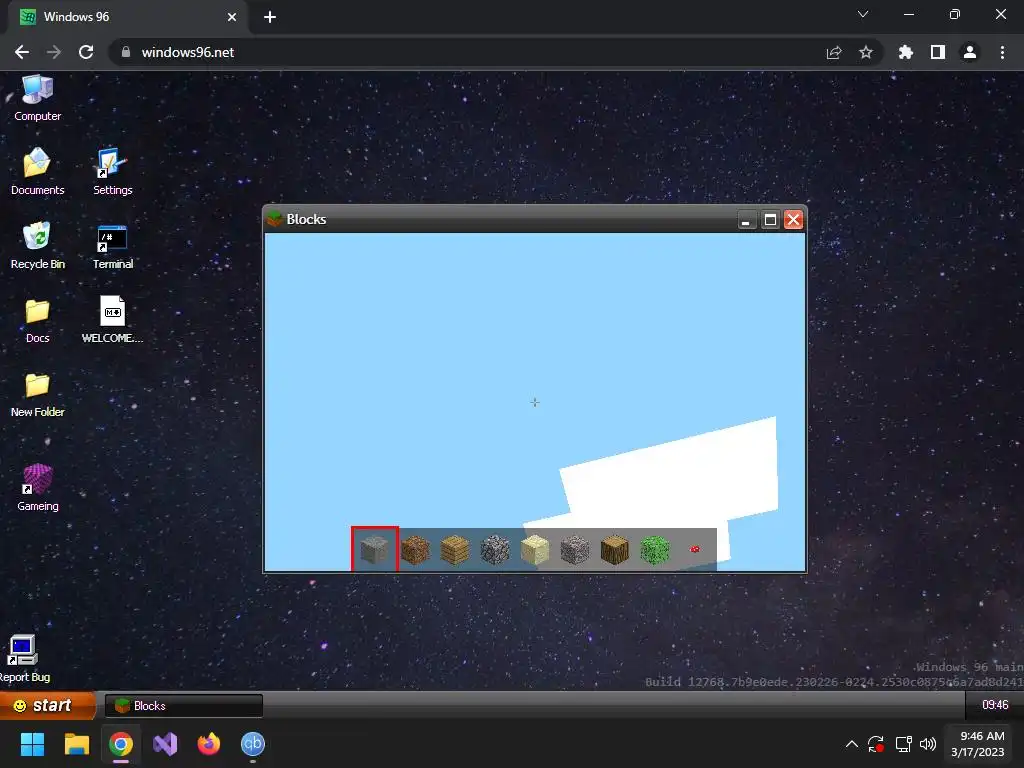Screen dimensions: 1024x768
Task: Select the wooden planks block in hotbar
Action: point(455,550)
